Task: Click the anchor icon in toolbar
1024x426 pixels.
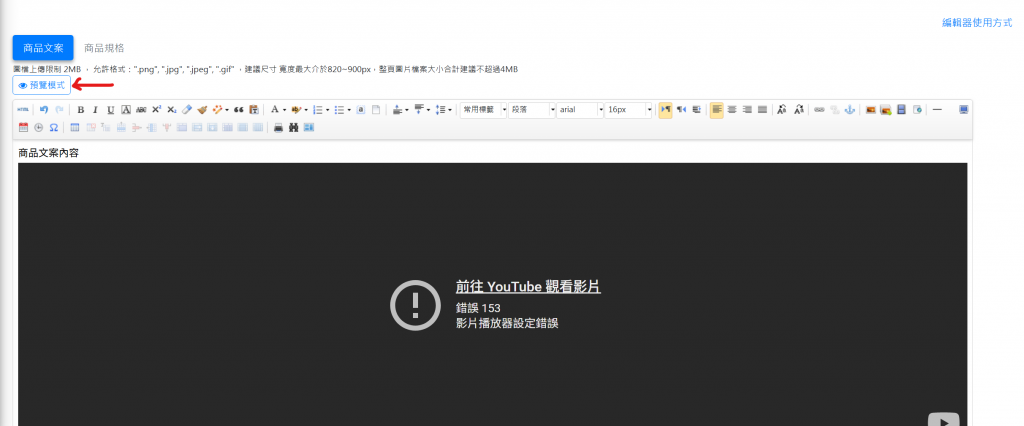Action: point(849,109)
